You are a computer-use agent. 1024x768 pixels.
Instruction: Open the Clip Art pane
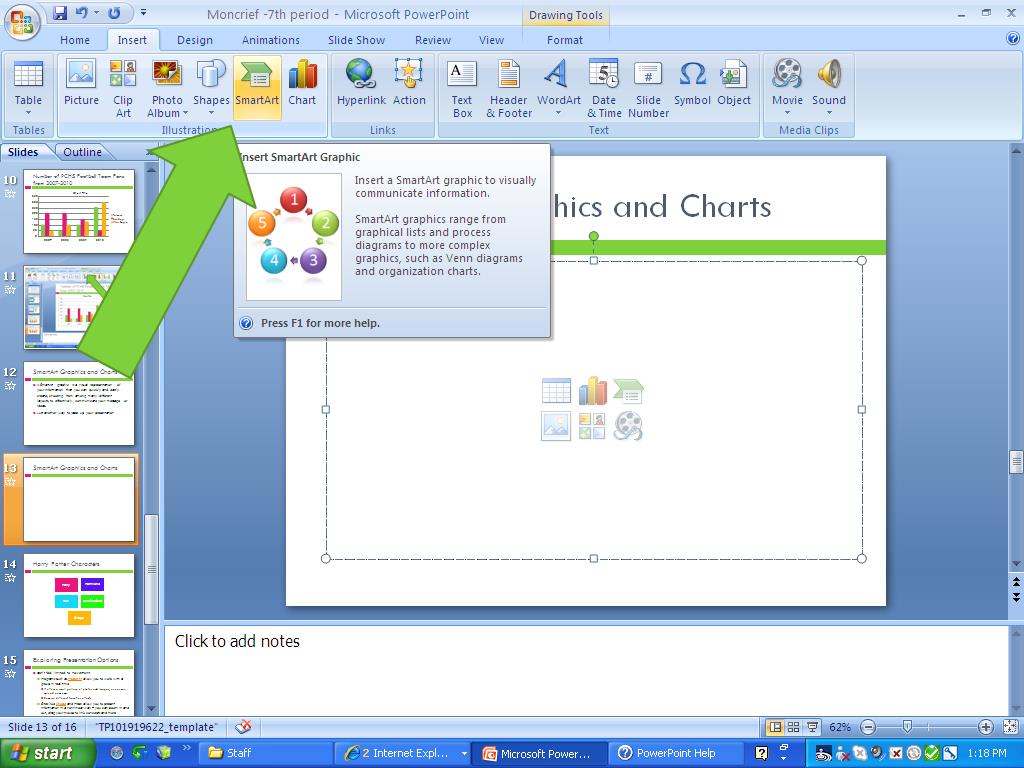123,88
